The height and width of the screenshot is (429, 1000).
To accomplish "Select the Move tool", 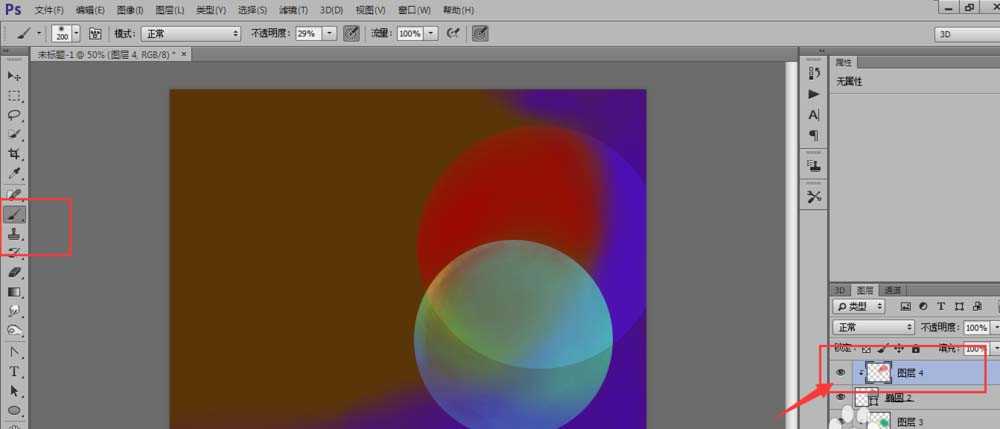I will (x=15, y=76).
